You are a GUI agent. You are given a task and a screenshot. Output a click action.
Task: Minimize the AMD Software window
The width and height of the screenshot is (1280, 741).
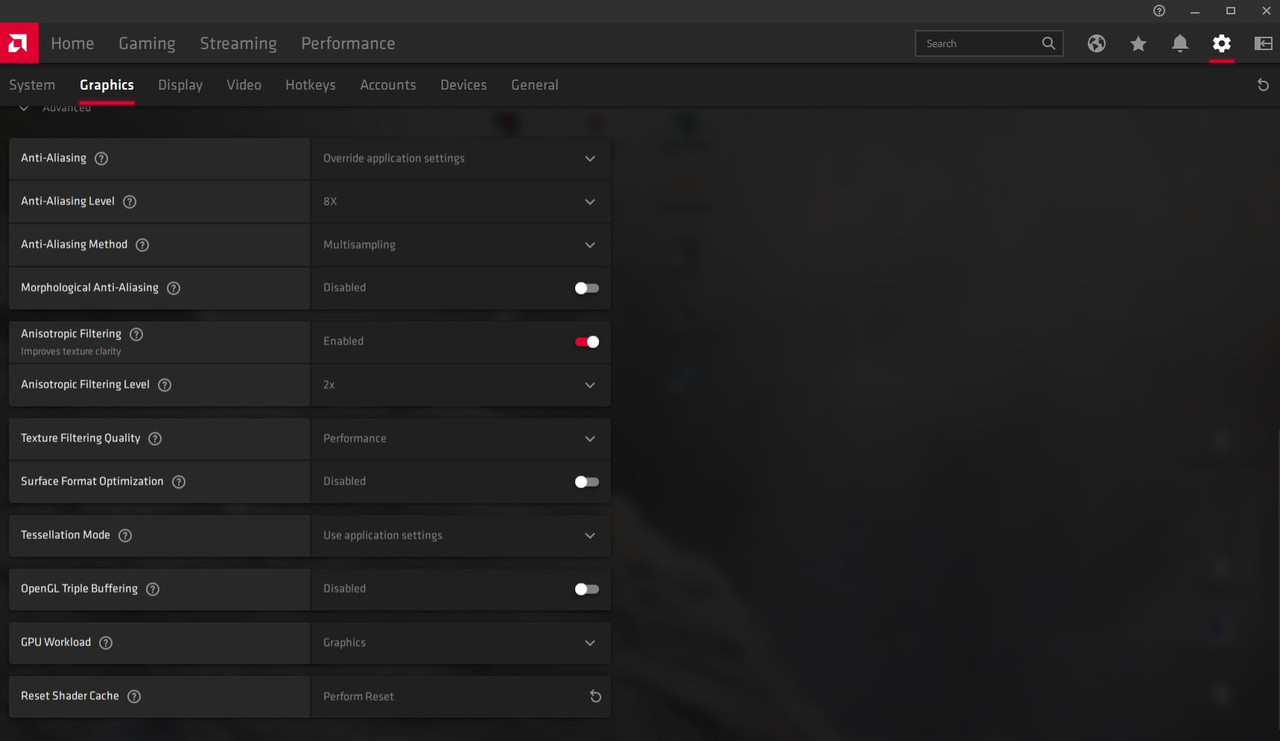pos(1195,11)
